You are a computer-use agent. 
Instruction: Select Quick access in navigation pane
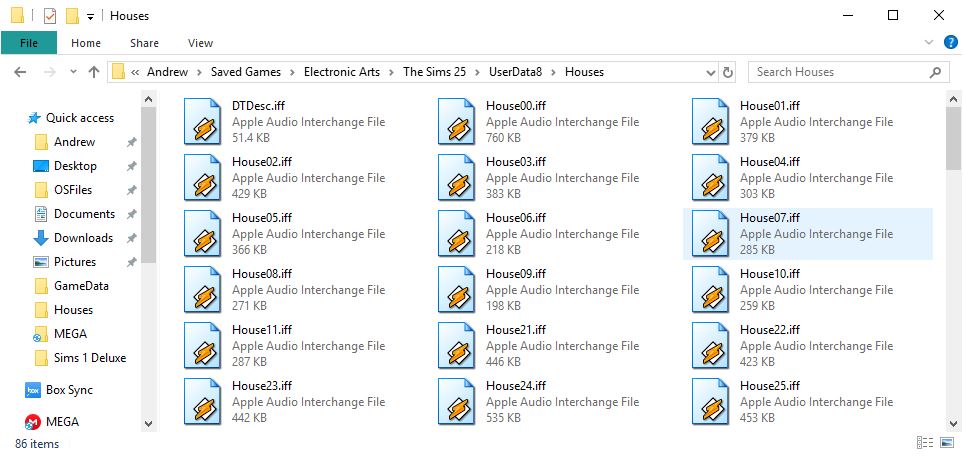tap(80, 118)
